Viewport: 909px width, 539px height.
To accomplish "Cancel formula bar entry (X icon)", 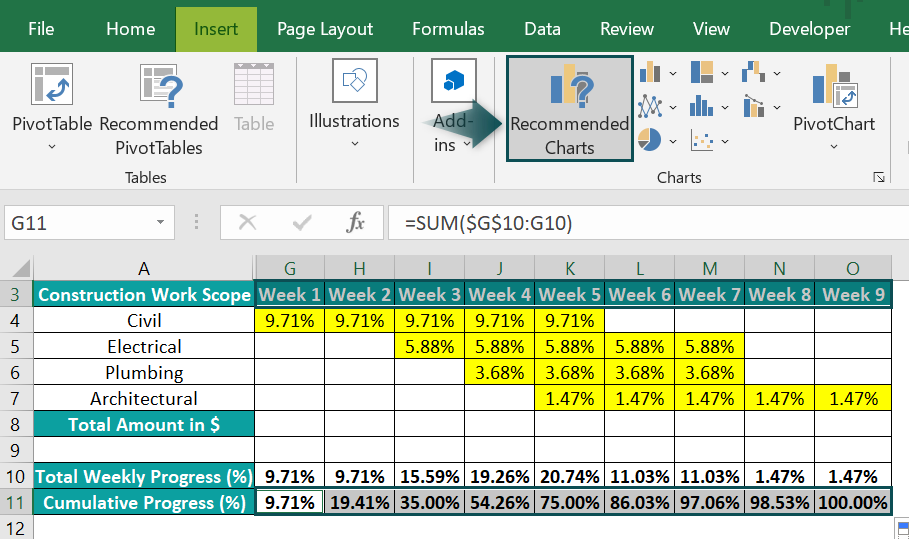I will 248,223.
